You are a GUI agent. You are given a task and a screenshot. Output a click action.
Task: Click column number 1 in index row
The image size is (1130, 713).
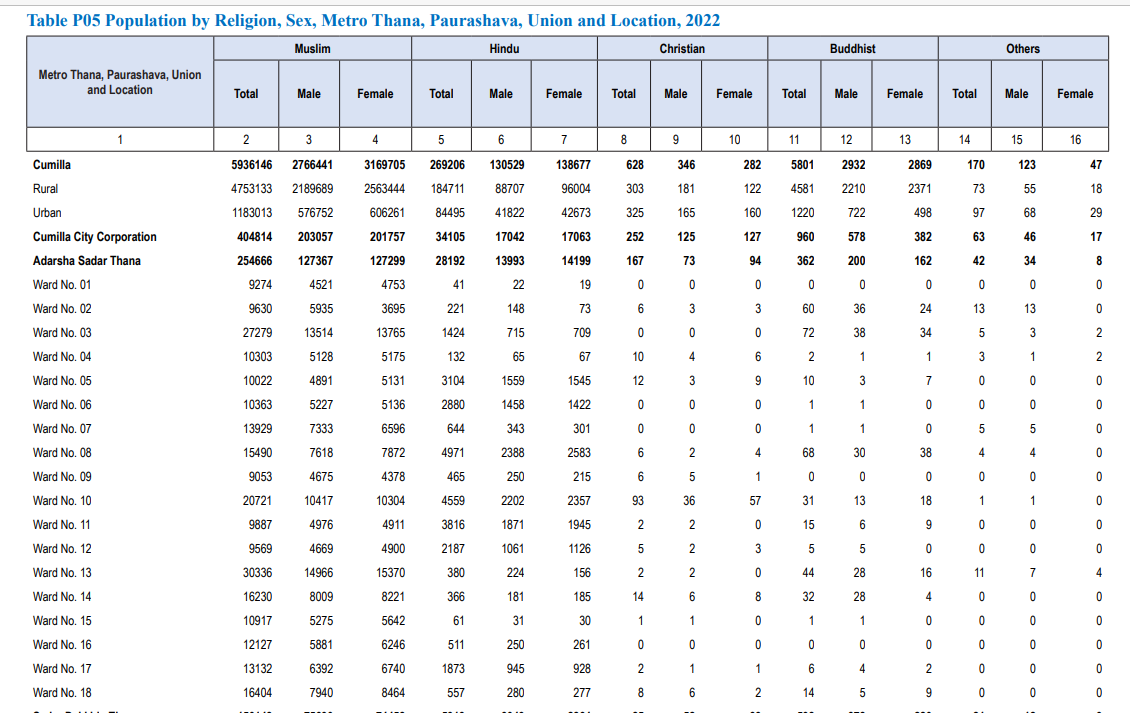click(120, 140)
